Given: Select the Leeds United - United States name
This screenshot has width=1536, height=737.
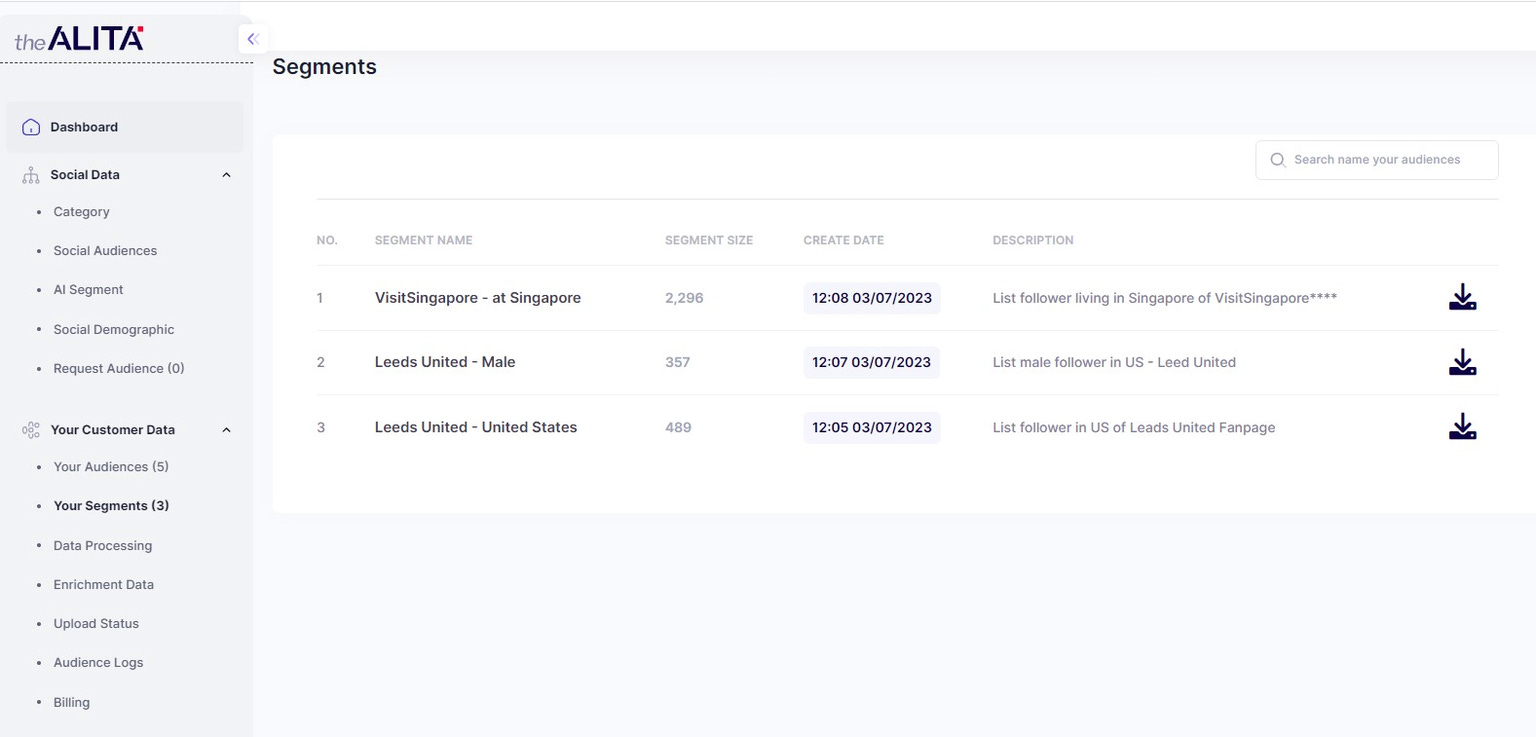Looking at the screenshot, I should [476, 427].
